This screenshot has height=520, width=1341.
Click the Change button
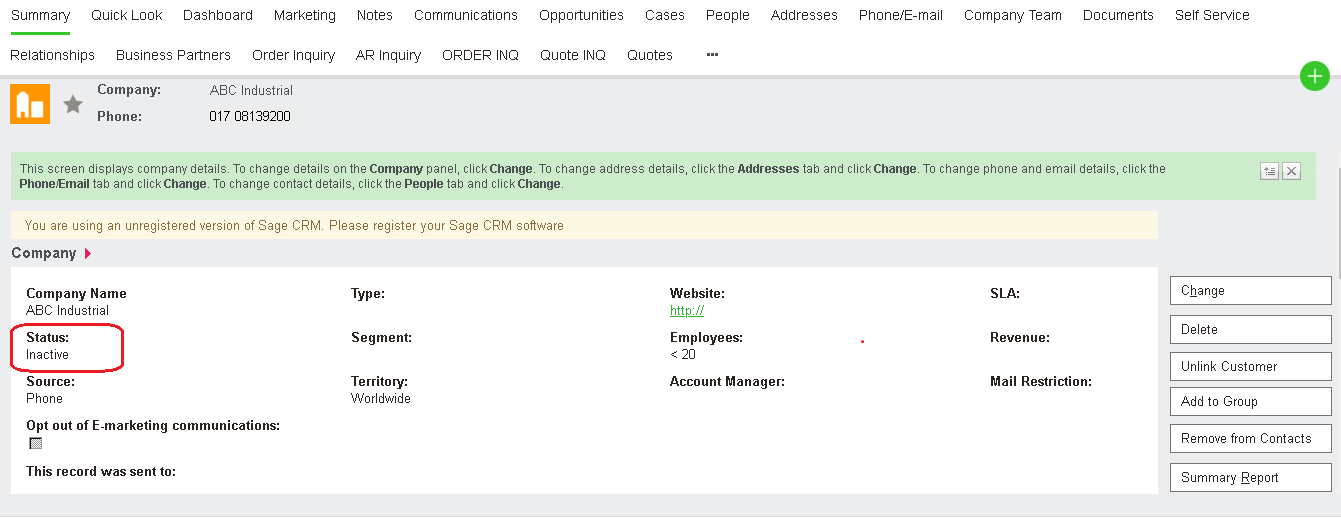pyautogui.click(x=1251, y=291)
